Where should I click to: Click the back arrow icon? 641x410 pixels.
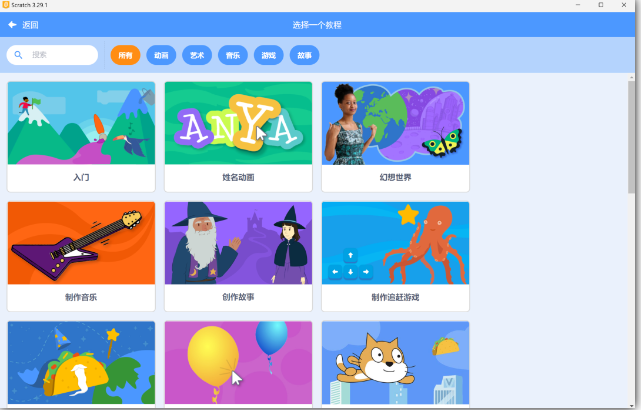coord(12,25)
